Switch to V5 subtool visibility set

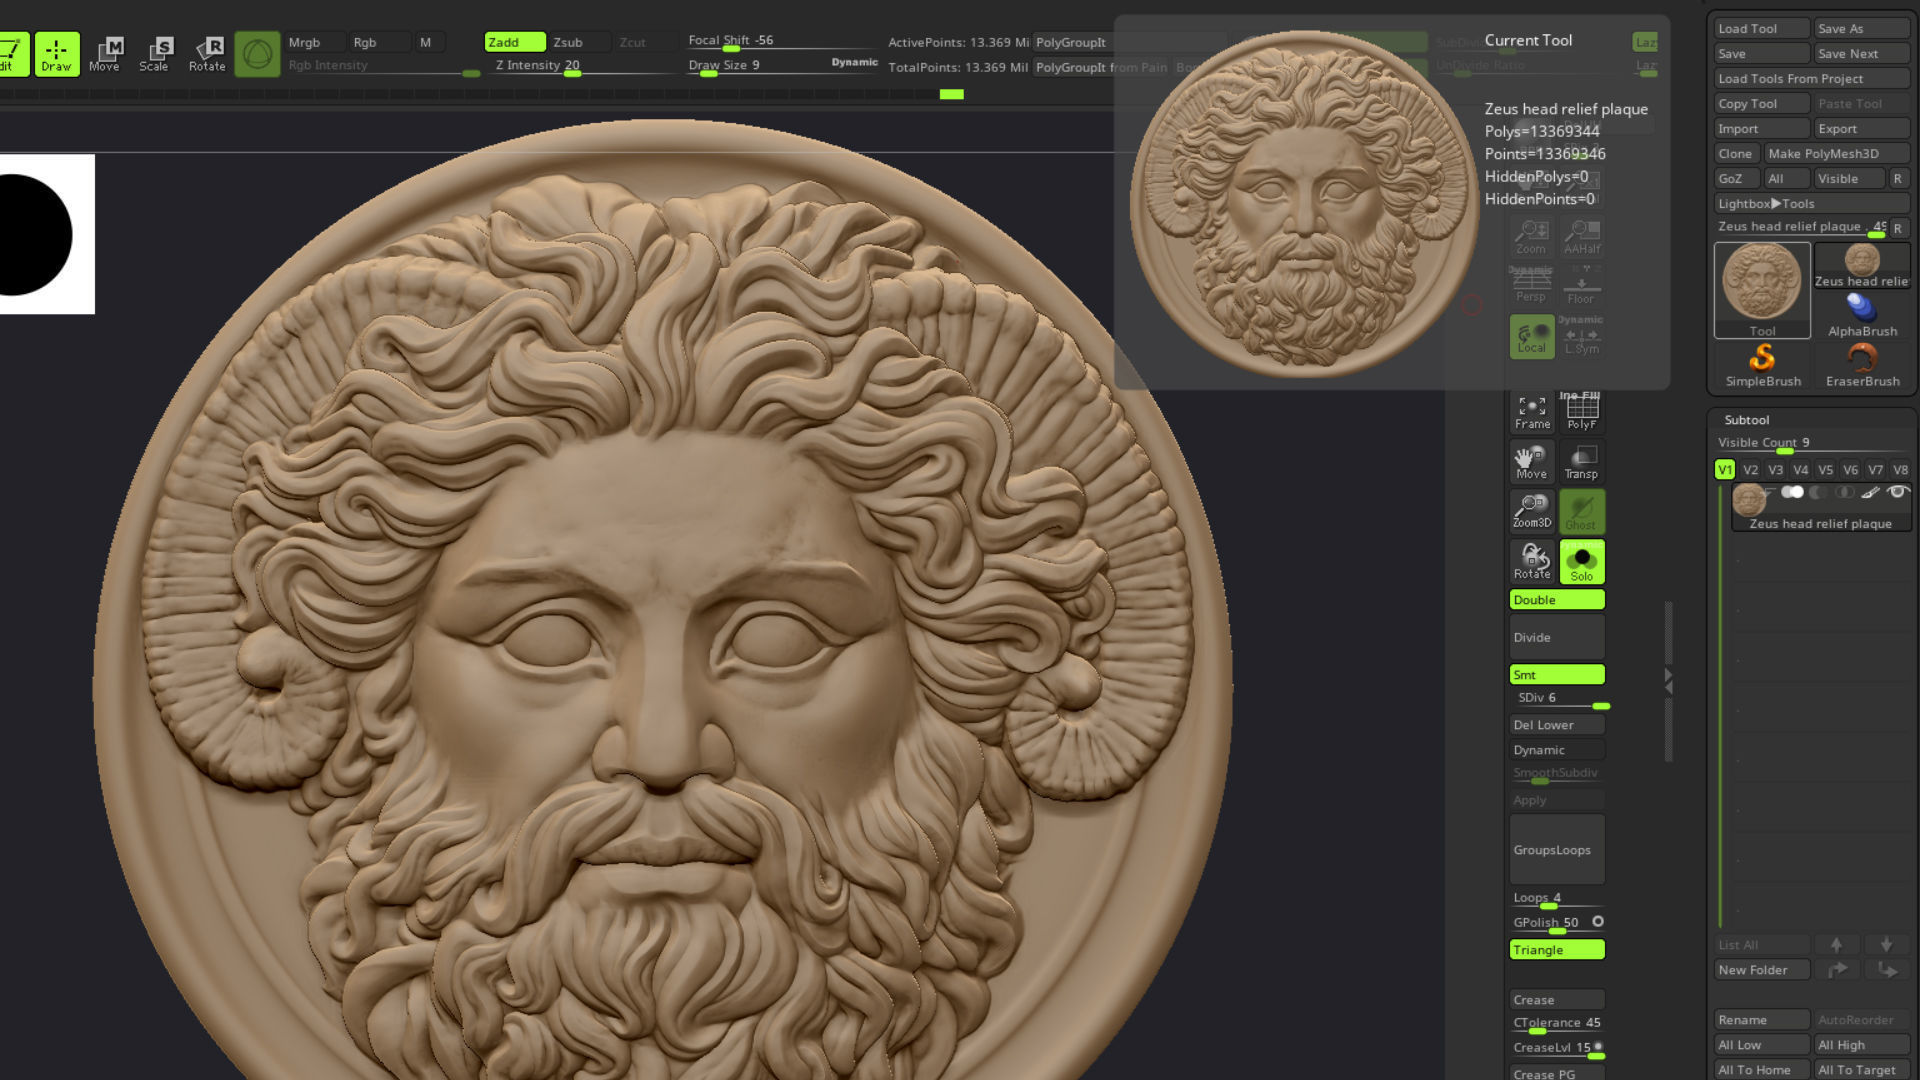point(1825,469)
